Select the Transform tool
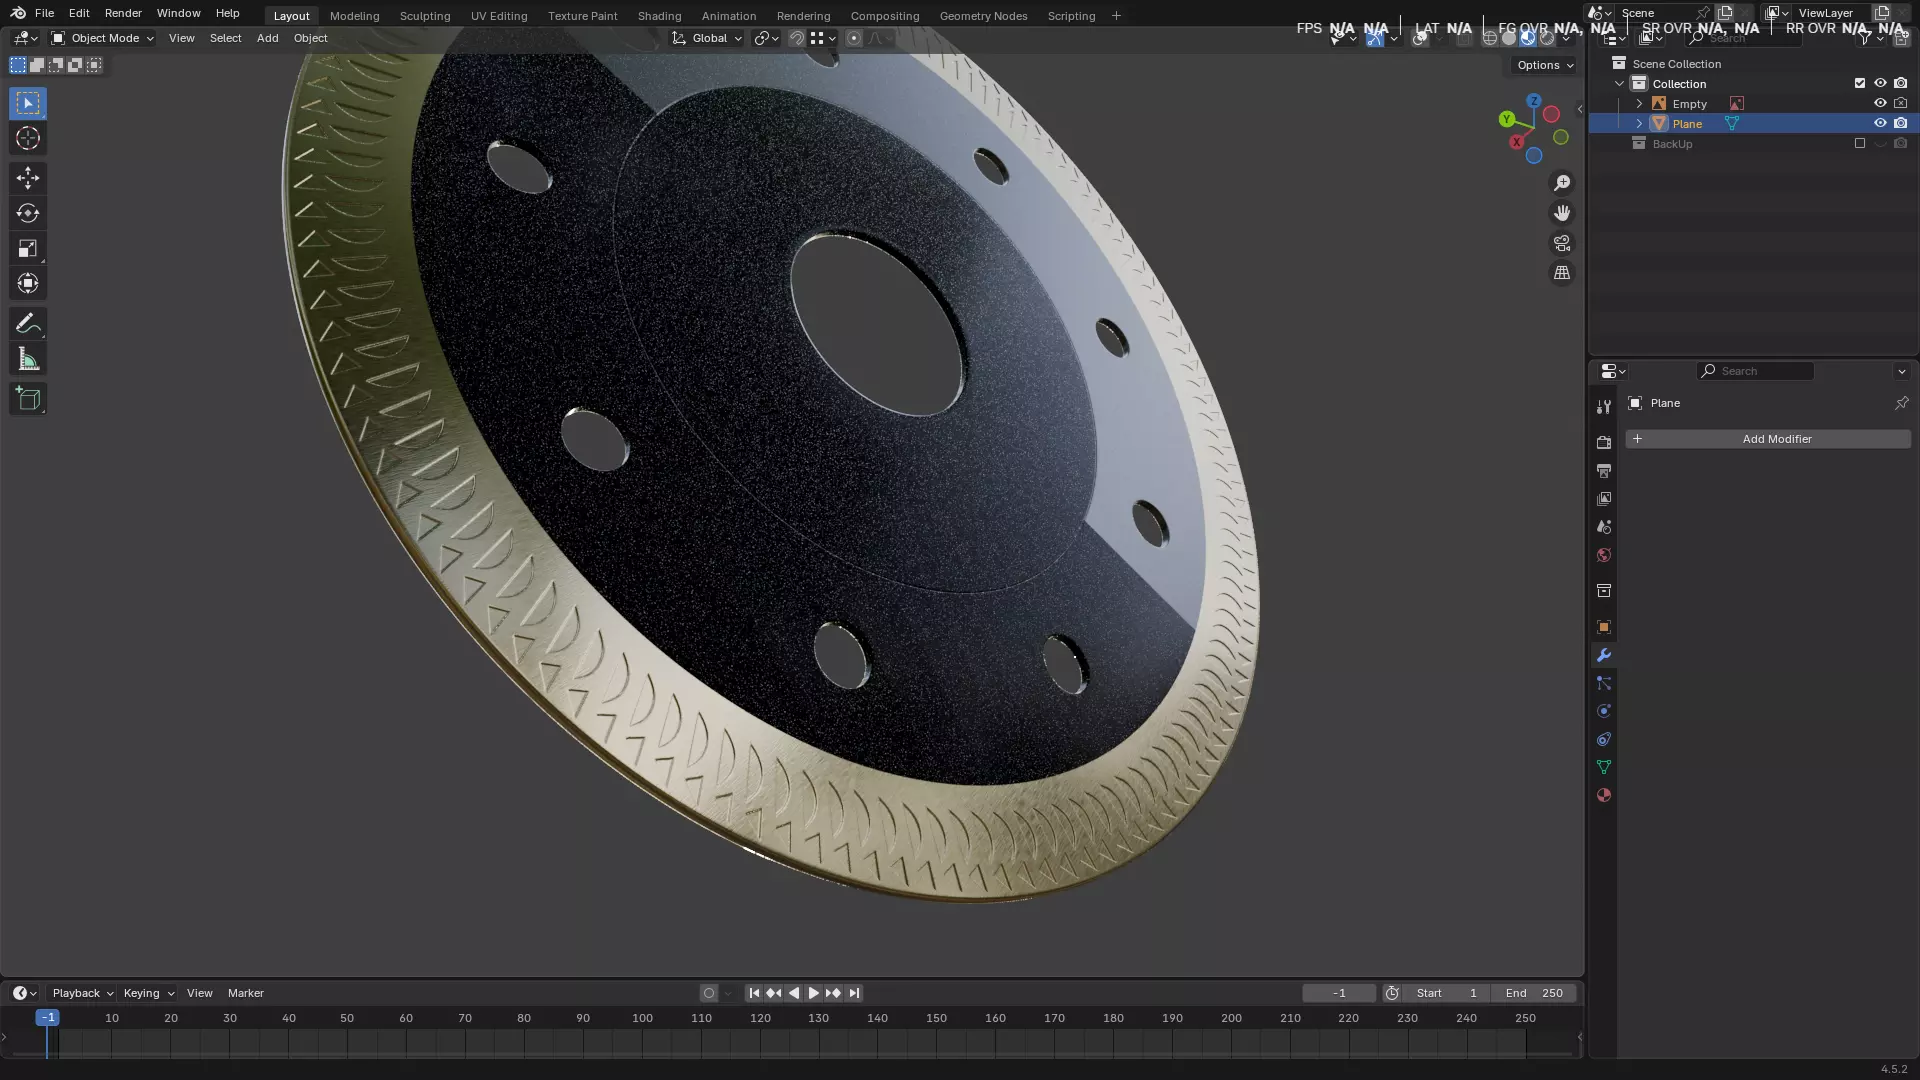The width and height of the screenshot is (1920, 1080). pyautogui.click(x=28, y=283)
